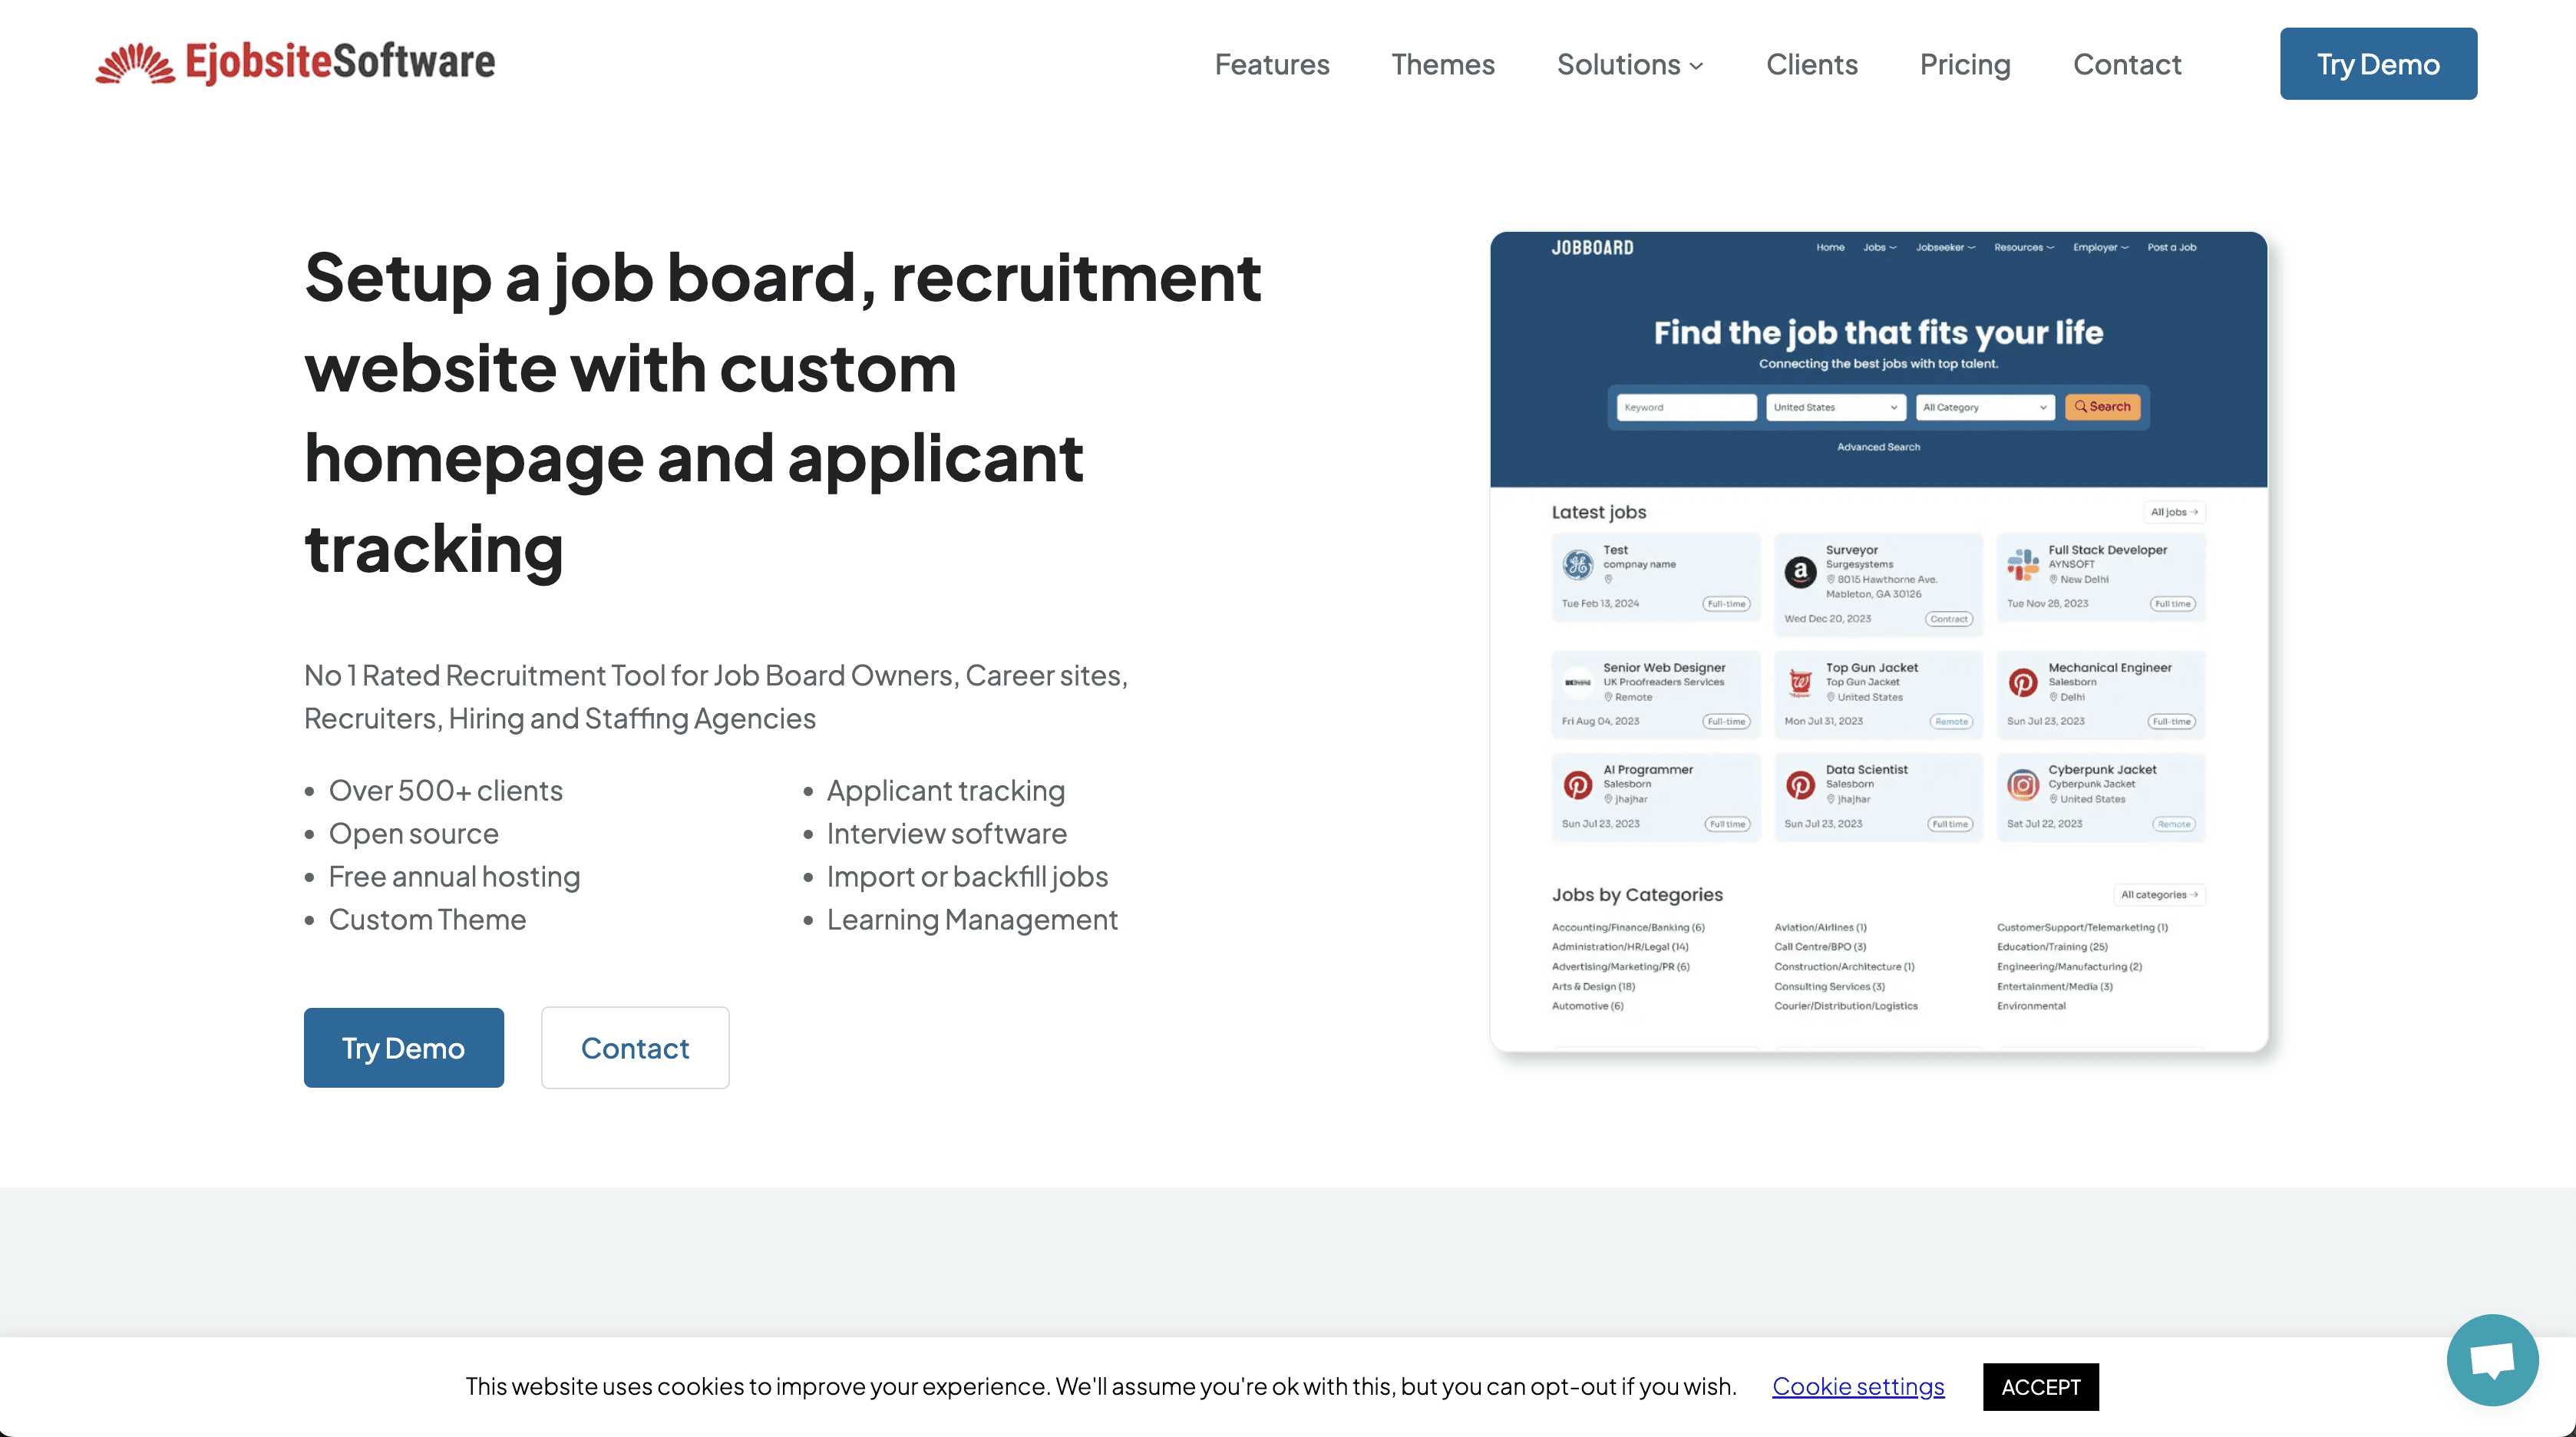2576x1437 pixels.
Task: Open the Solutions dropdown menu
Action: [x=1628, y=62]
